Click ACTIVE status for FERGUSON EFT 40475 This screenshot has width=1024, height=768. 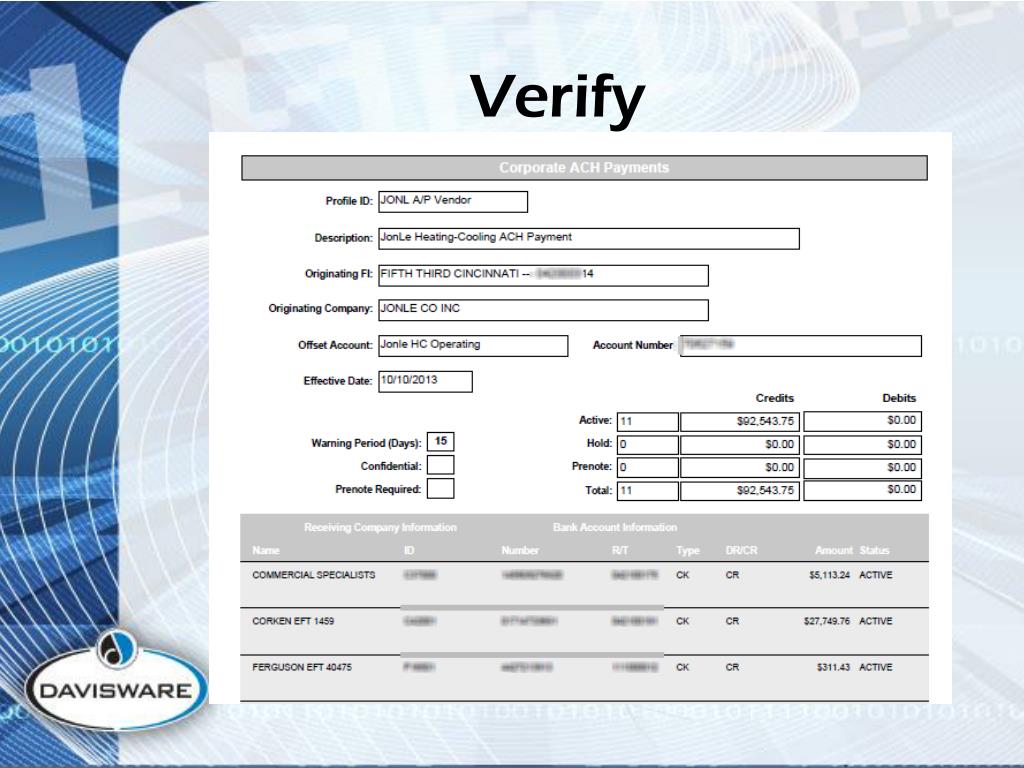tap(876, 667)
